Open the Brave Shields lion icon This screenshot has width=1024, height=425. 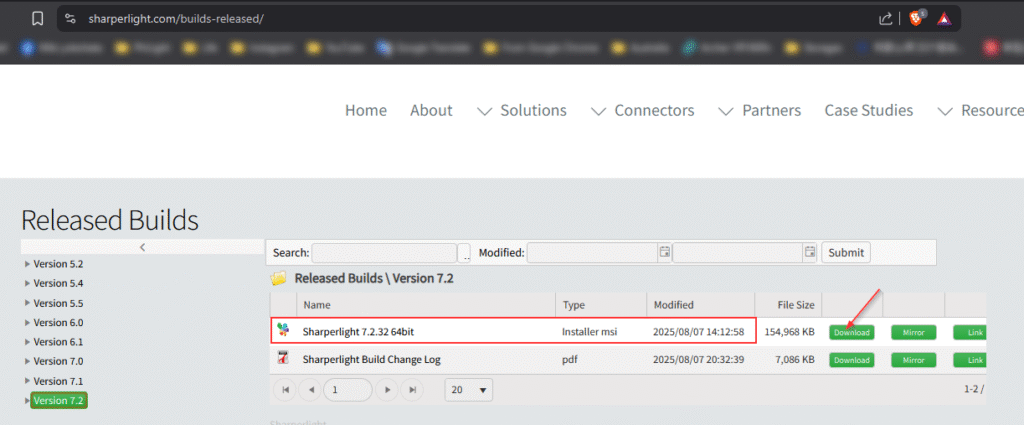pos(917,18)
